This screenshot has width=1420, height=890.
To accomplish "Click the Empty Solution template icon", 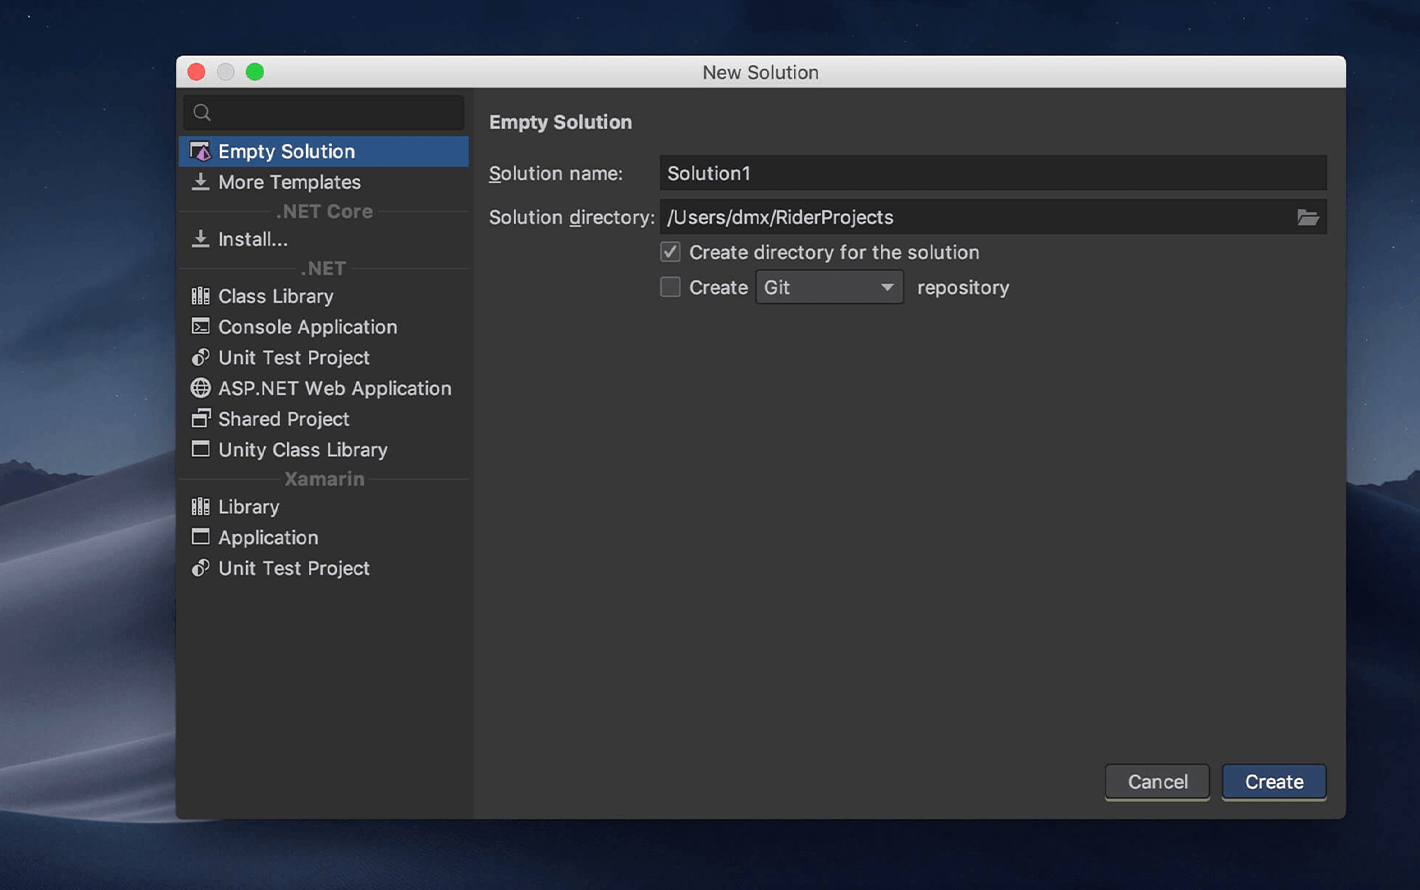I will click(200, 151).
